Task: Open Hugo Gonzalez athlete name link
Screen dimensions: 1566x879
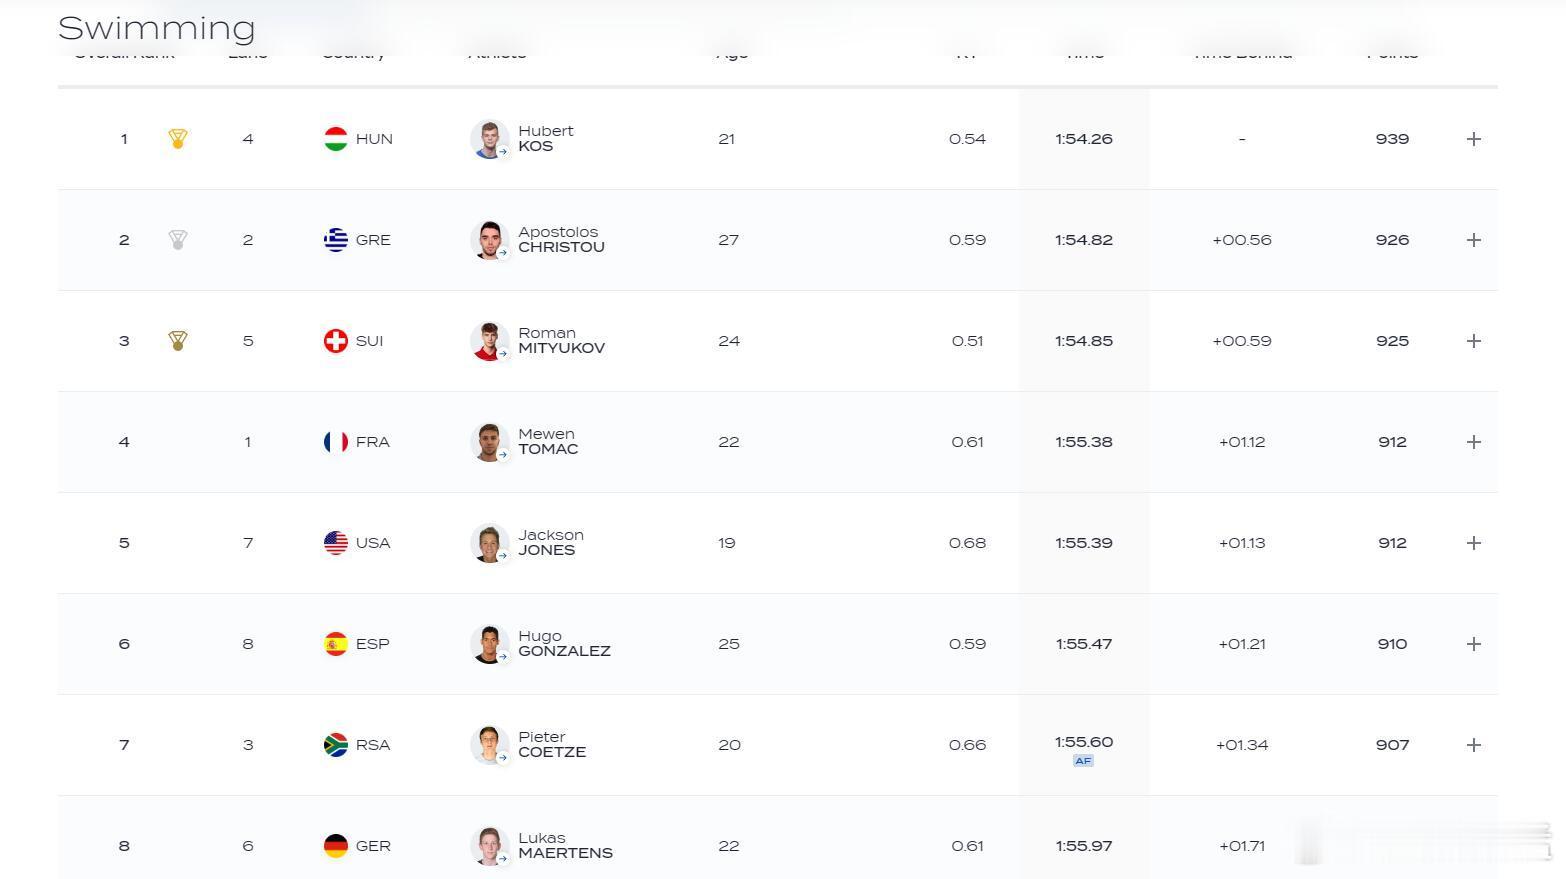Action: pos(564,644)
